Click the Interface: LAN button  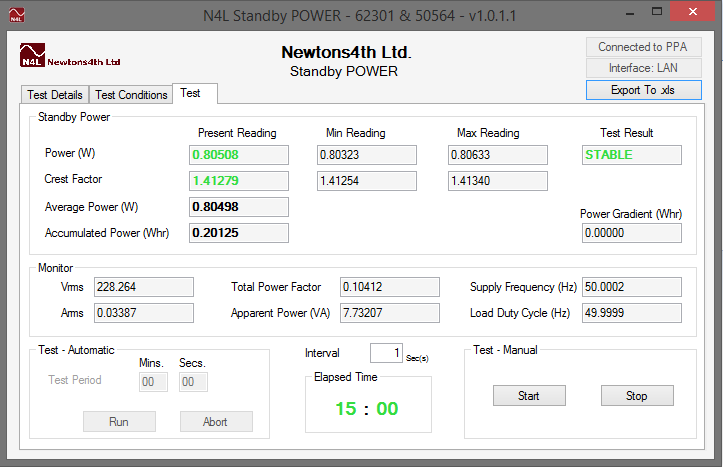click(x=644, y=68)
